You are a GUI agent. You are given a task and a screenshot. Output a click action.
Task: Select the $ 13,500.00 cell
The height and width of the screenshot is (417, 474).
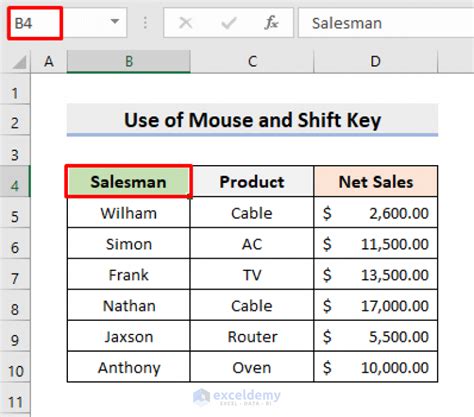point(376,274)
